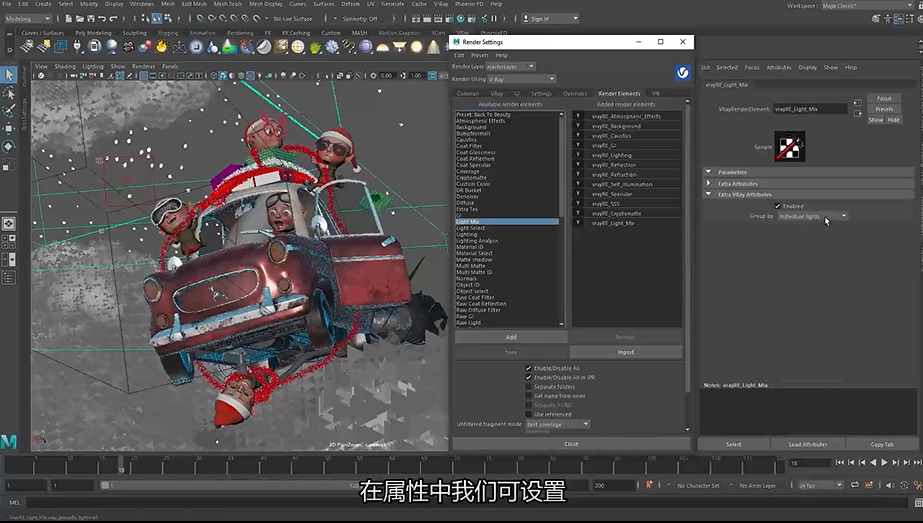Go to end of playback range
The width and height of the screenshot is (923, 523).
coord(917,463)
